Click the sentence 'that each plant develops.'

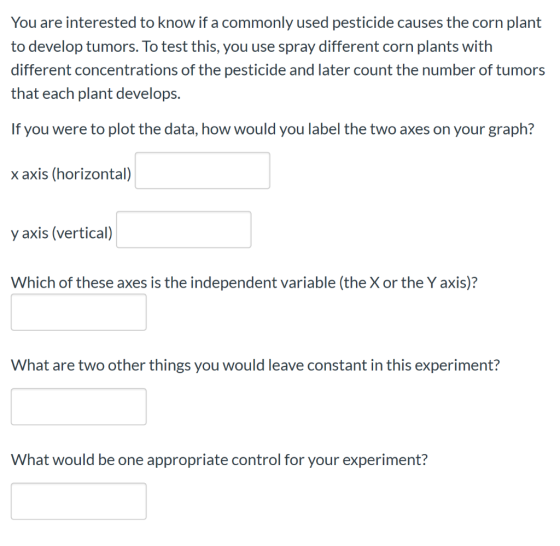[96, 94]
